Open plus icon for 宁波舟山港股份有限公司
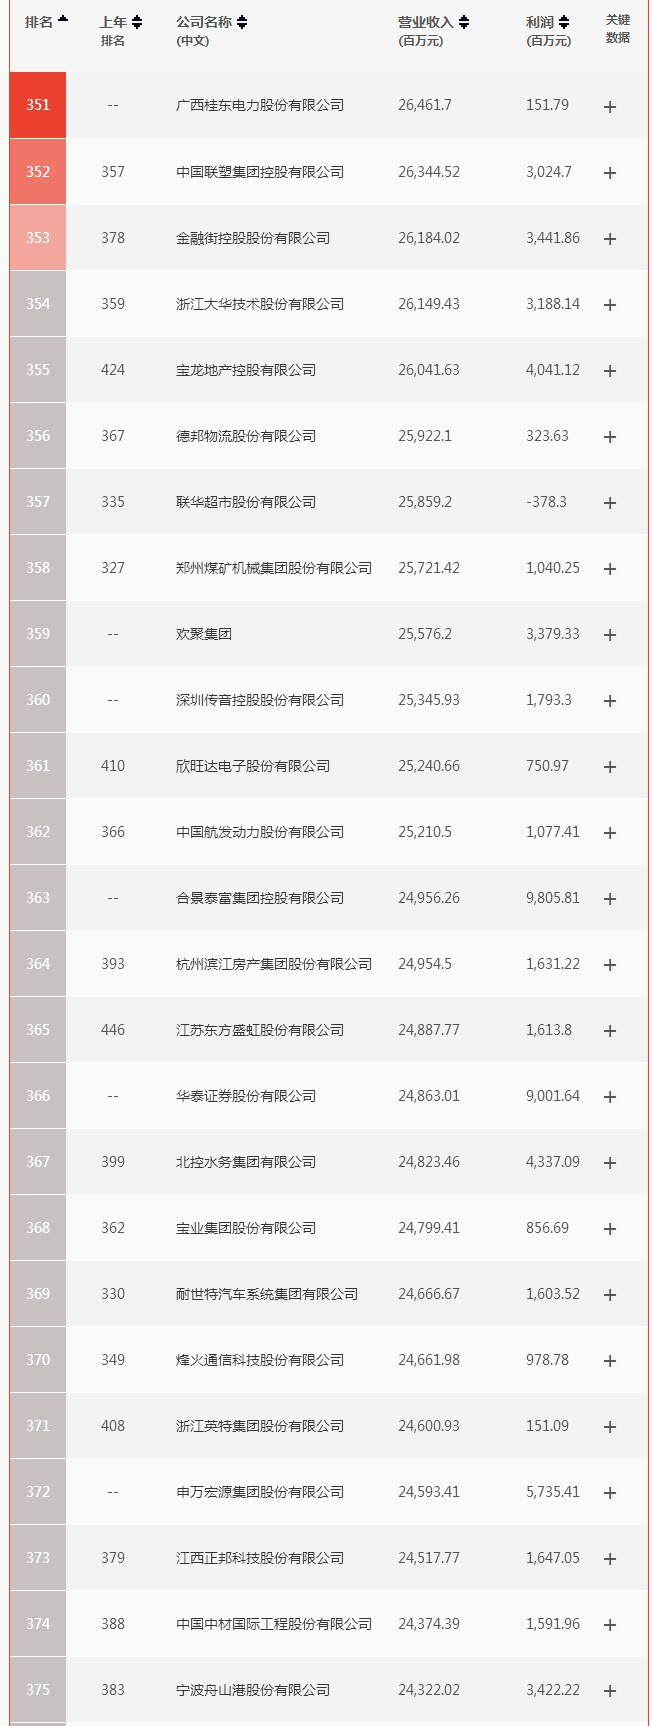The height and width of the screenshot is (1726, 652). [610, 1690]
